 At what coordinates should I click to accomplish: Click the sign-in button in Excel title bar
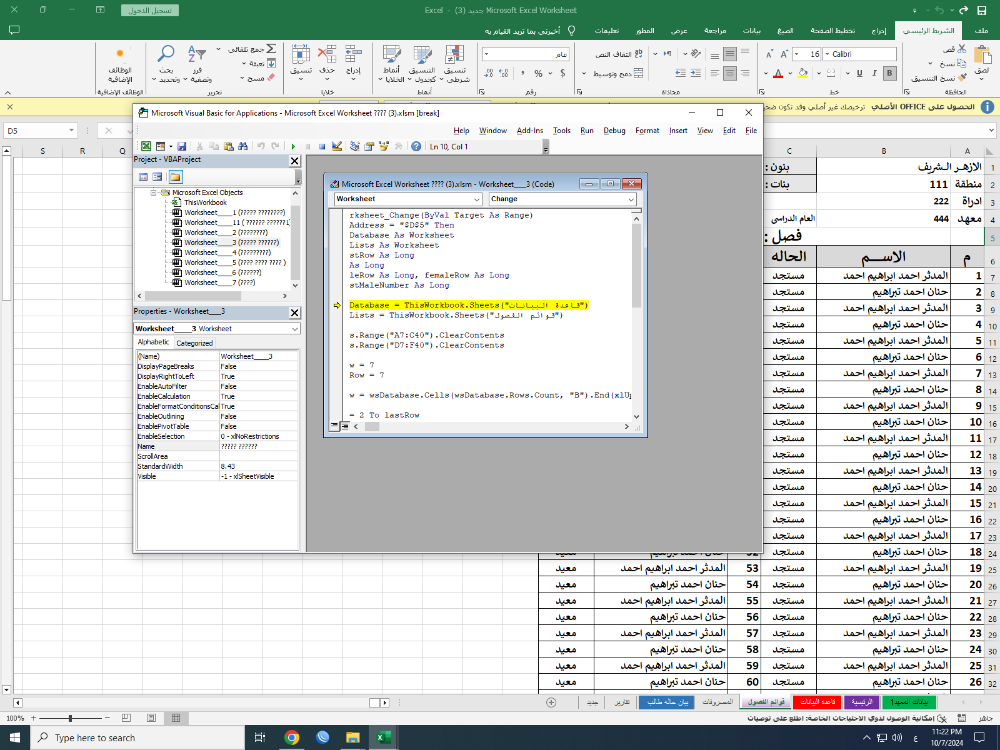coord(150,10)
